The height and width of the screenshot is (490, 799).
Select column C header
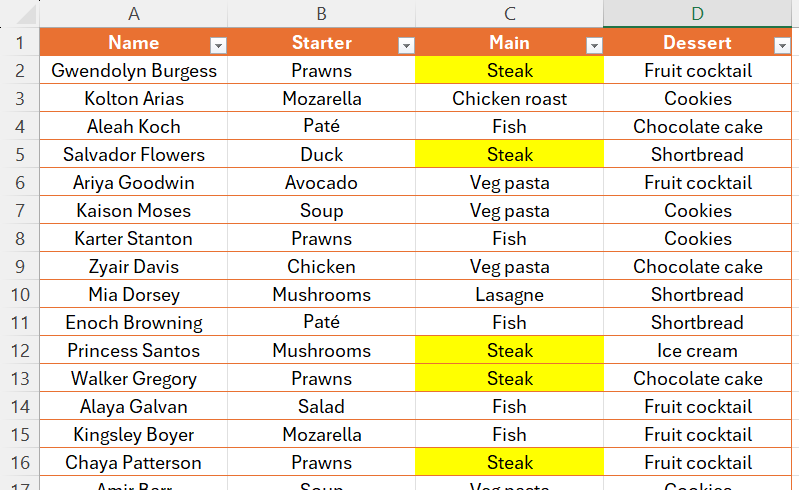509,14
